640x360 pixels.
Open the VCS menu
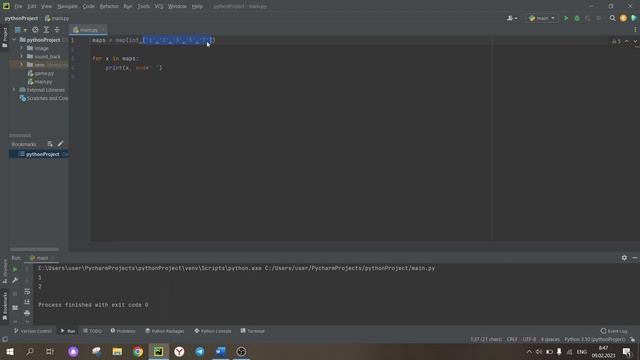coord(159,7)
